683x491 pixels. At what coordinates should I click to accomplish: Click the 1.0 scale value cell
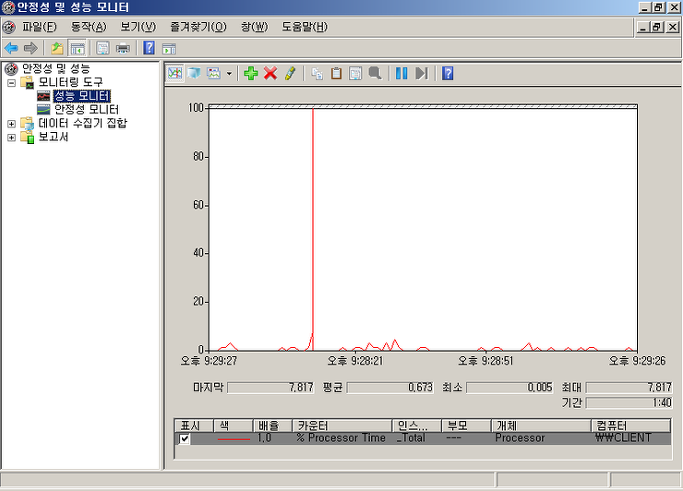[x=264, y=438]
